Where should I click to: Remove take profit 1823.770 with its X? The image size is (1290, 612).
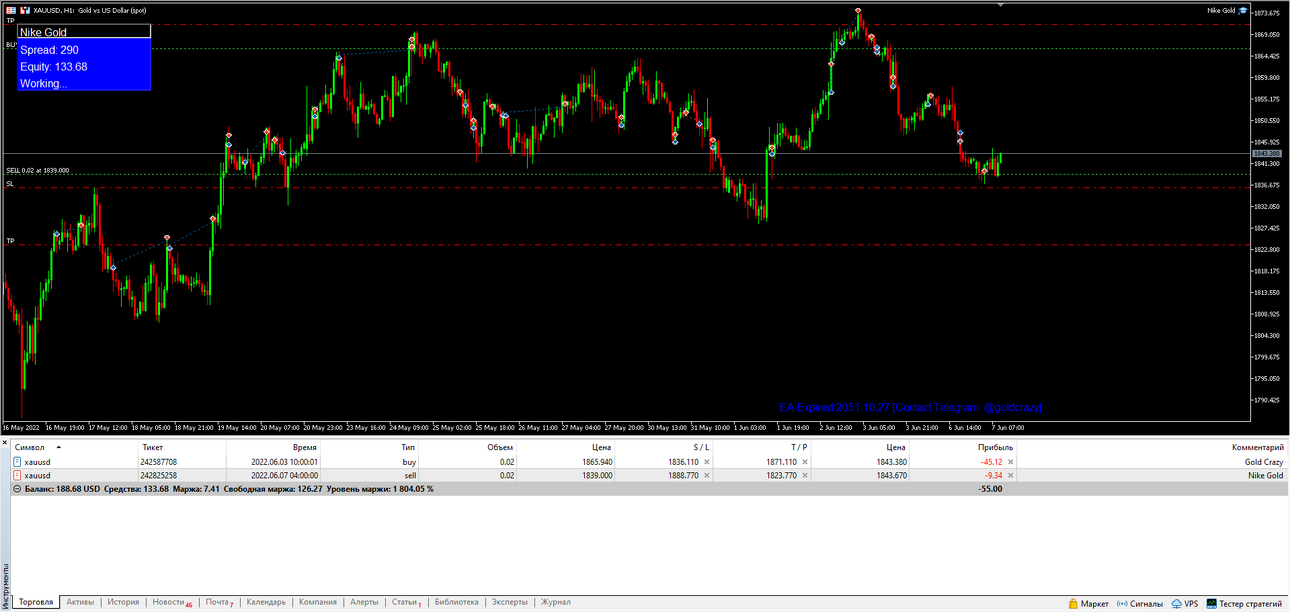click(804, 476)
